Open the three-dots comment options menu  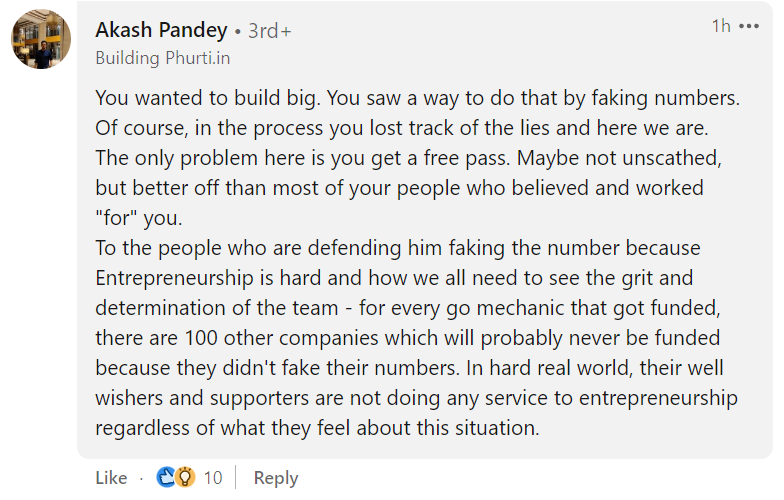[748, 26]
